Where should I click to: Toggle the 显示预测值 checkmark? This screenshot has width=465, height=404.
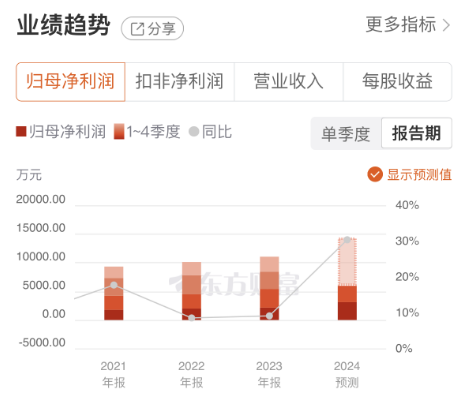375,174
